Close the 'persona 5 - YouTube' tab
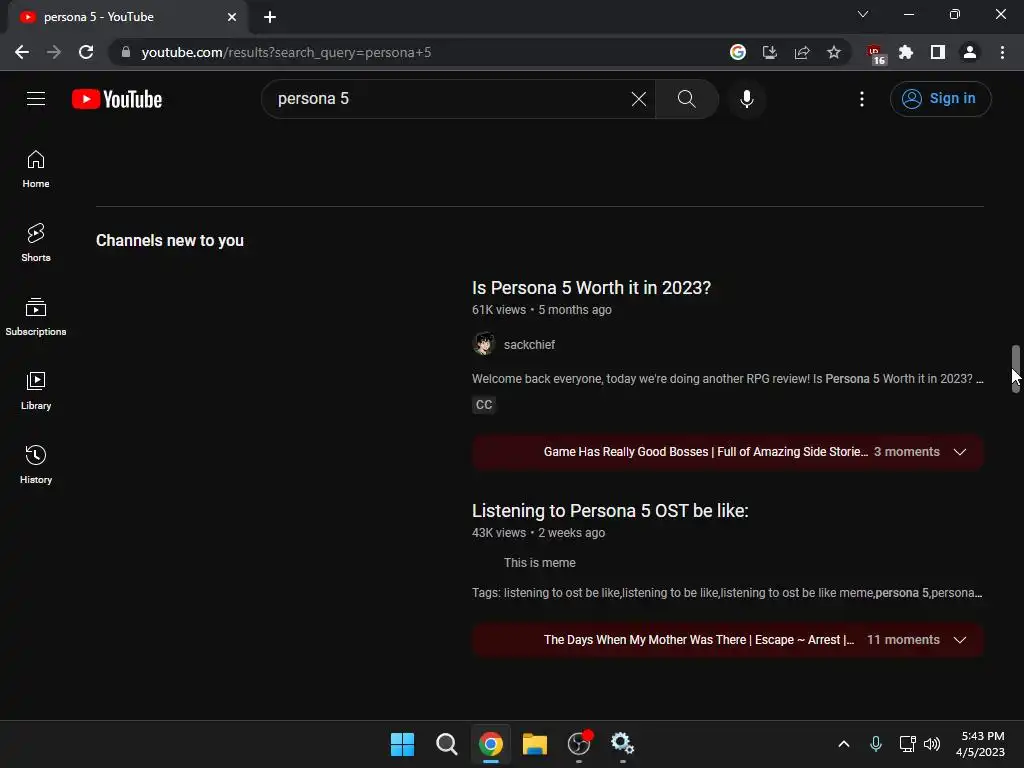Viewport: 1024px width, 768px height. click(232, 17)
